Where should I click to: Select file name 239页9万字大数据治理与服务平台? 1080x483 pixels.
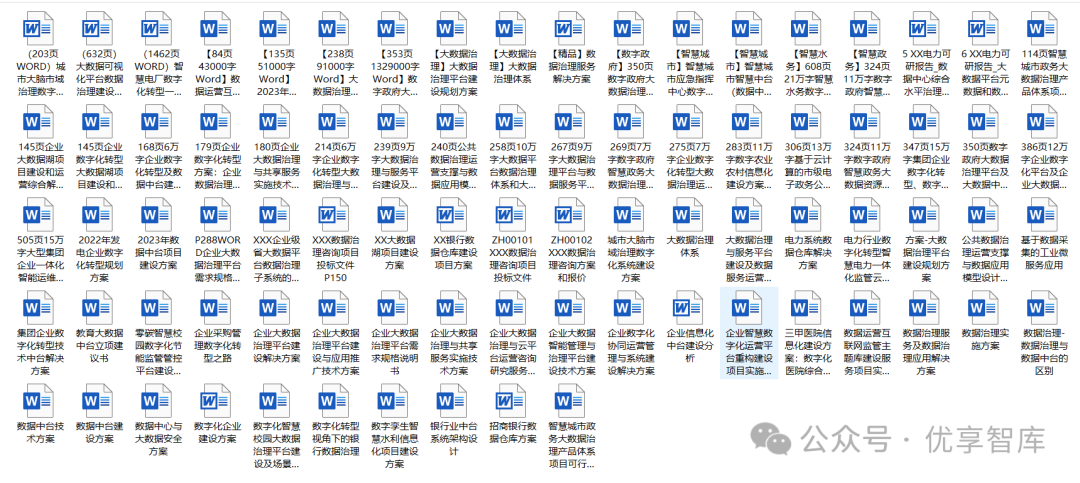coord(393,166)
